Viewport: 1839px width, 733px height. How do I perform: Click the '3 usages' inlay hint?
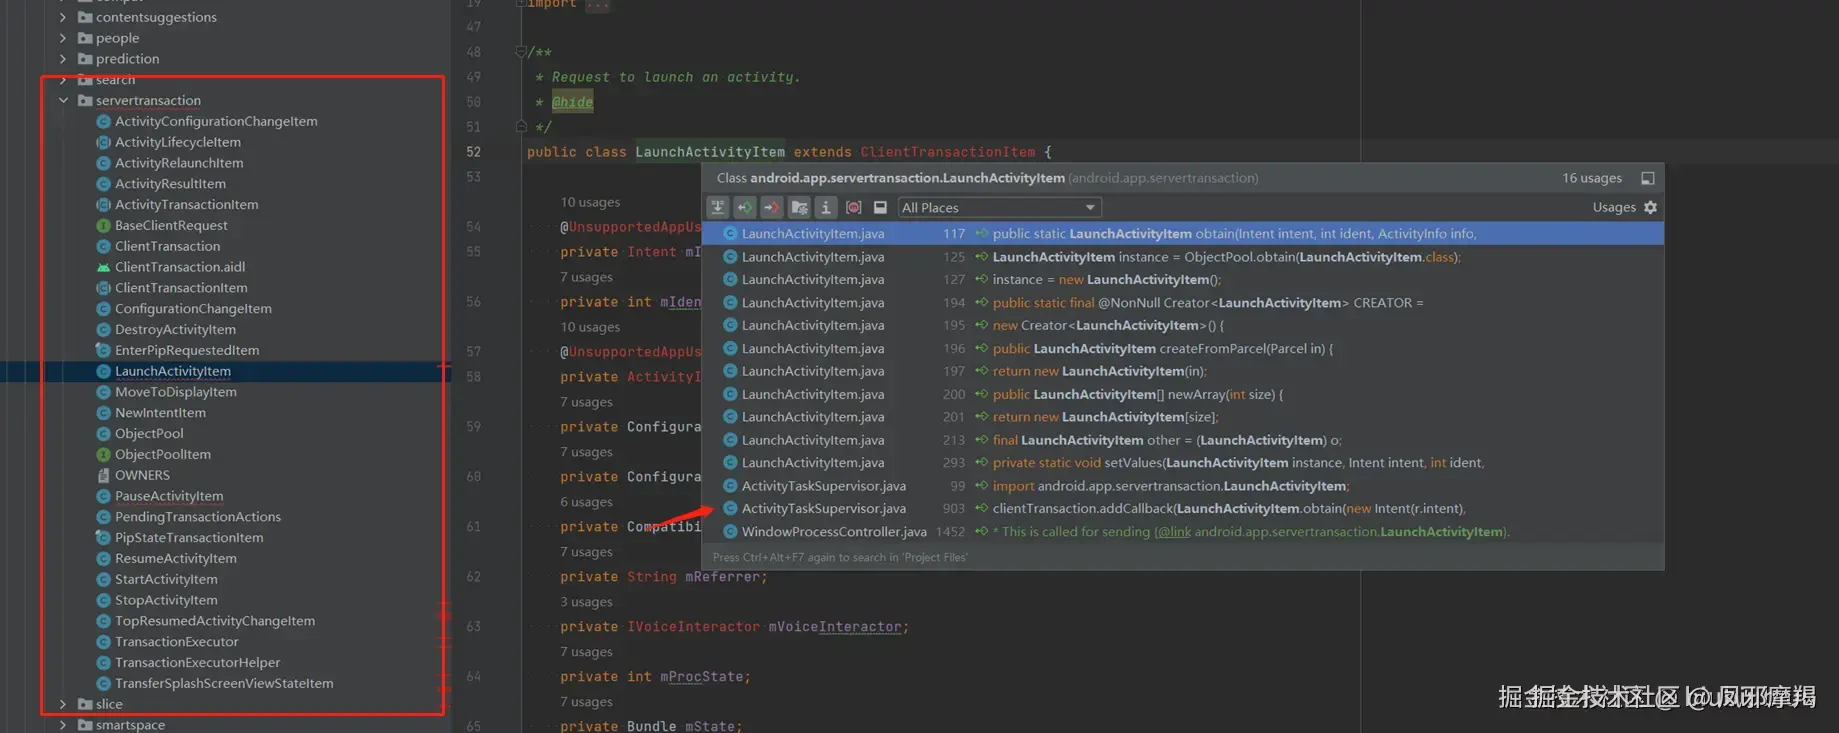pos(586,602)
